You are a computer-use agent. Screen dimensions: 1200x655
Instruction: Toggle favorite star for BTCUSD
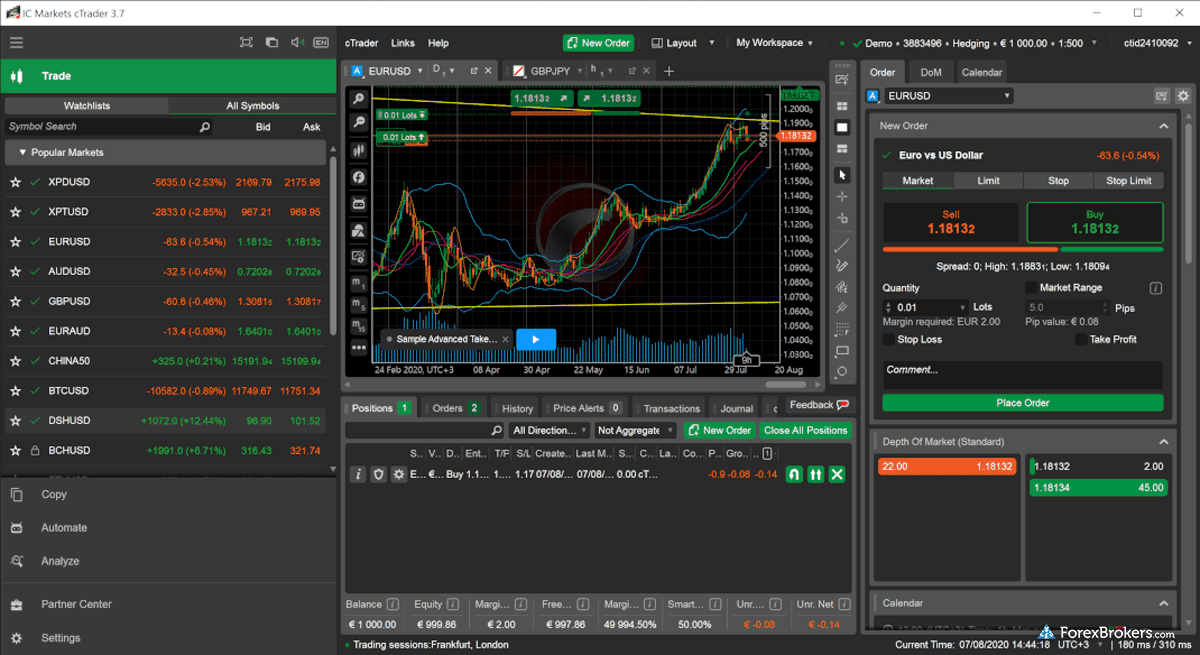[15, 391]
